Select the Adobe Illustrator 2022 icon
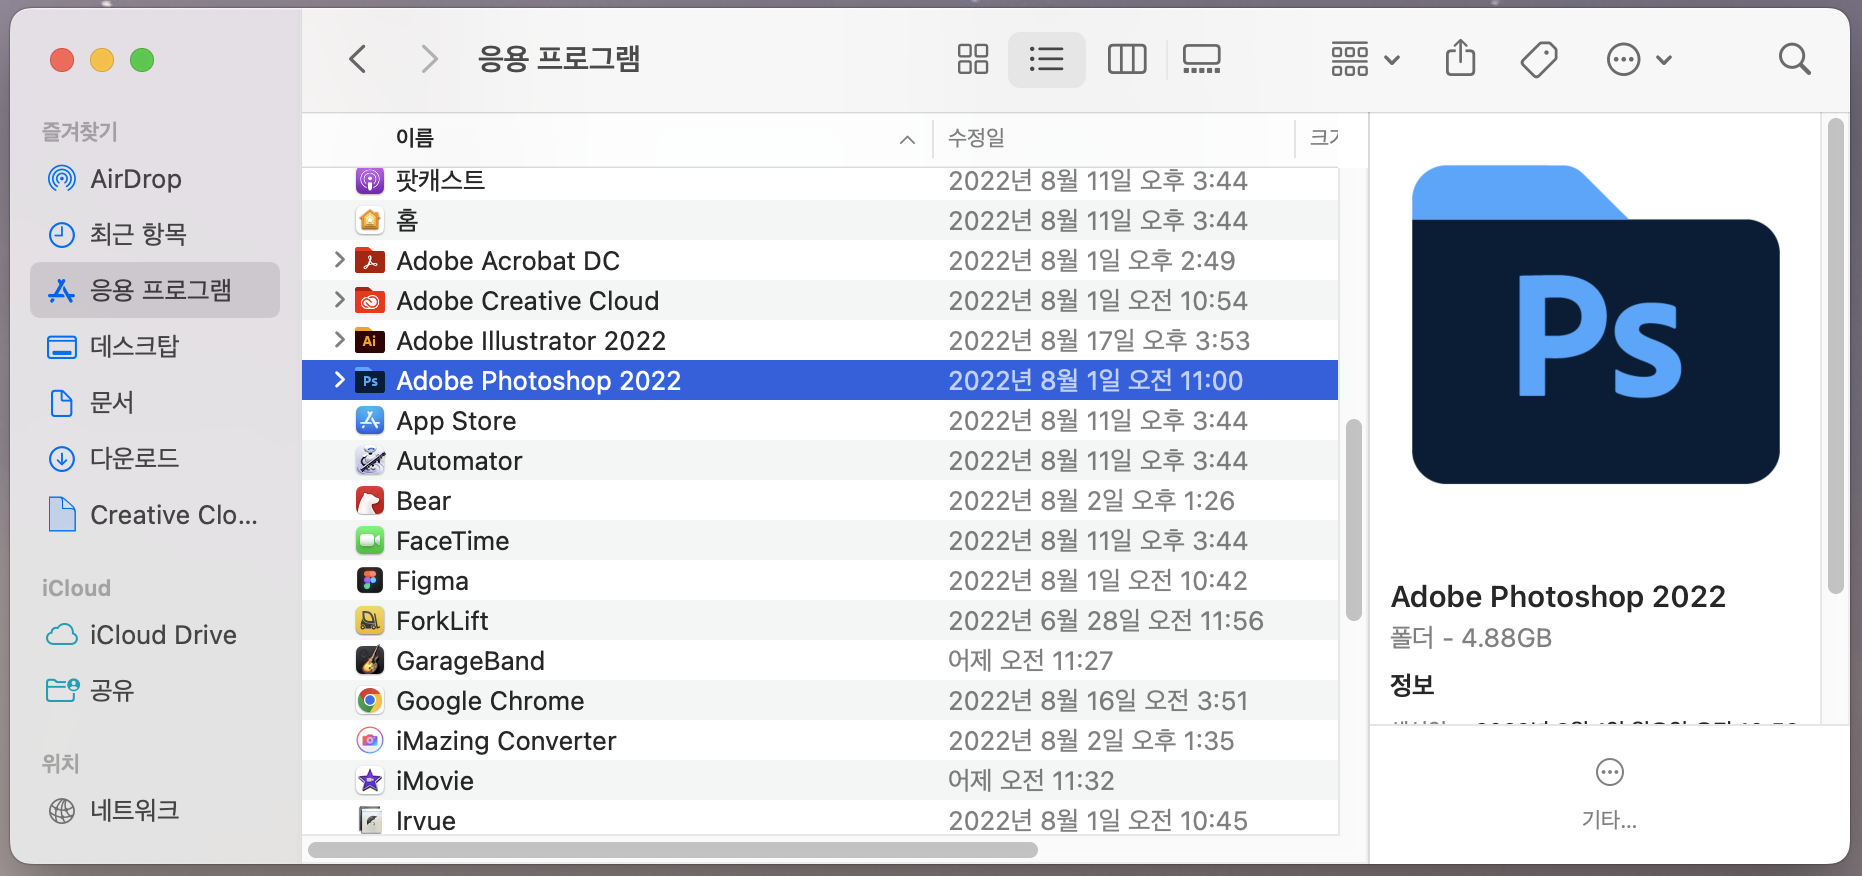1862x876 pixels. (370, 340)
